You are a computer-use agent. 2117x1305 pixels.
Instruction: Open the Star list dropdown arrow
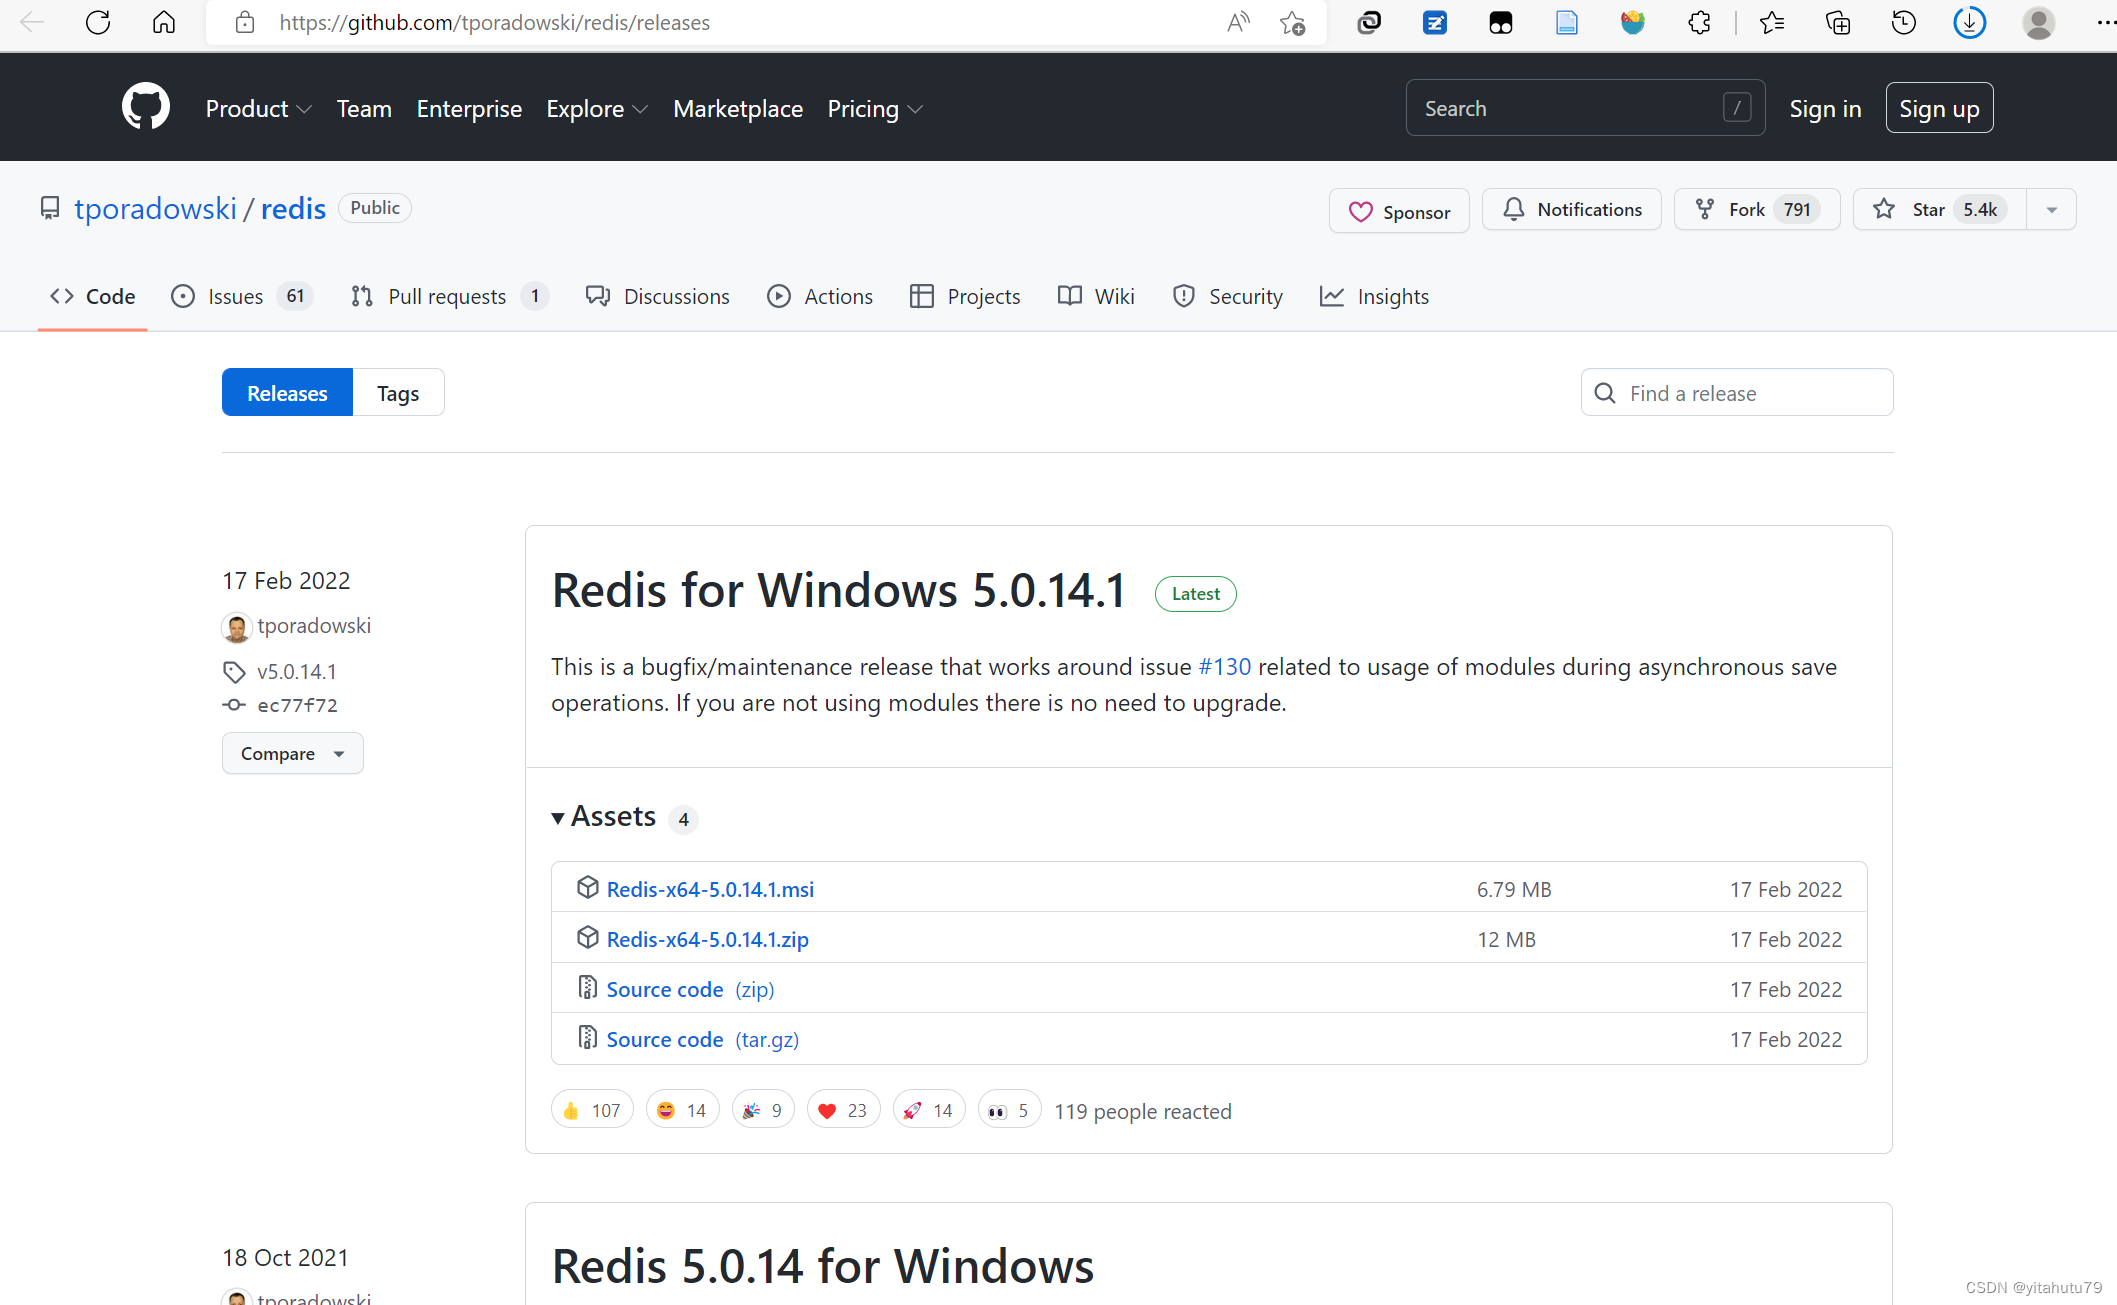coord(2051,209)
